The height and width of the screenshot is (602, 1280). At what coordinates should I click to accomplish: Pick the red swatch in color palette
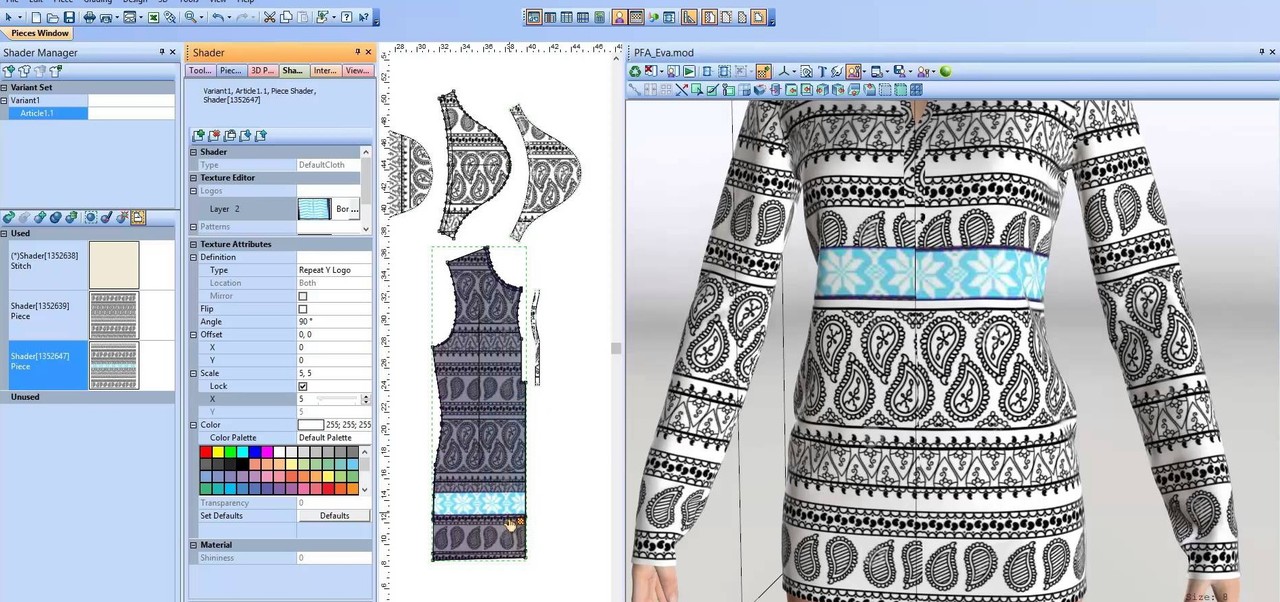pos(206,452)
